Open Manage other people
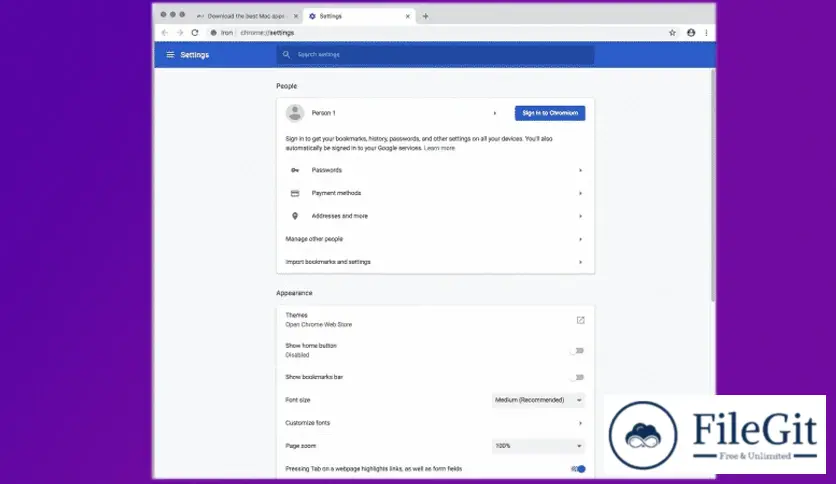 [435, 239]
